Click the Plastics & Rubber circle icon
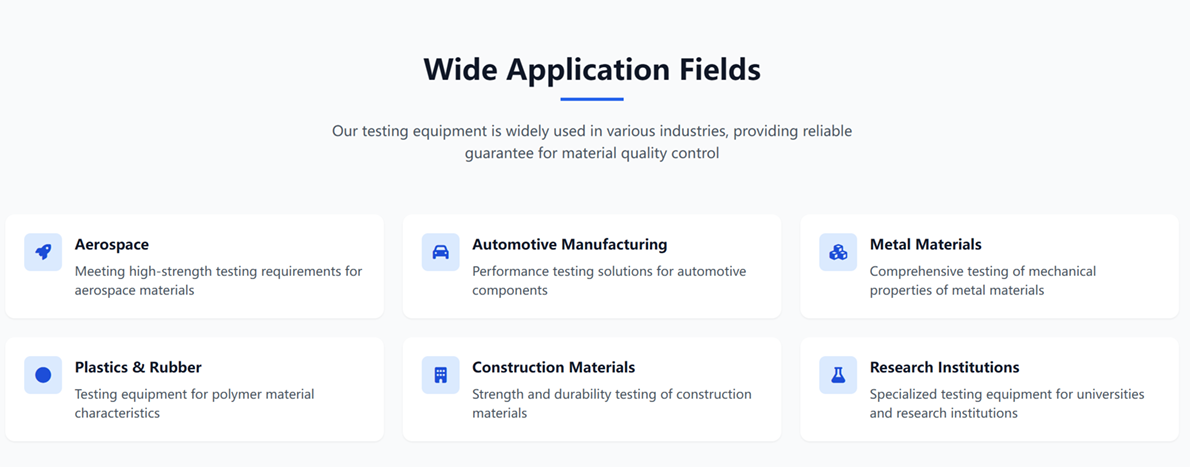Screen dimensions: 1190x467 [43, 375]
